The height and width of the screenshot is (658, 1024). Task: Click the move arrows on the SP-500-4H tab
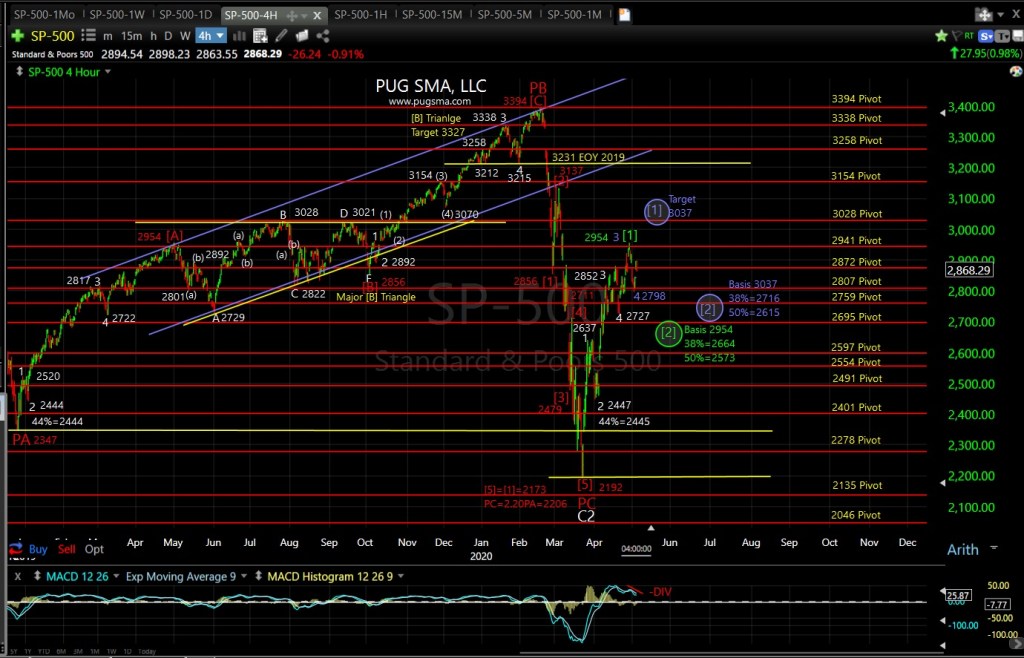(292, 14)
